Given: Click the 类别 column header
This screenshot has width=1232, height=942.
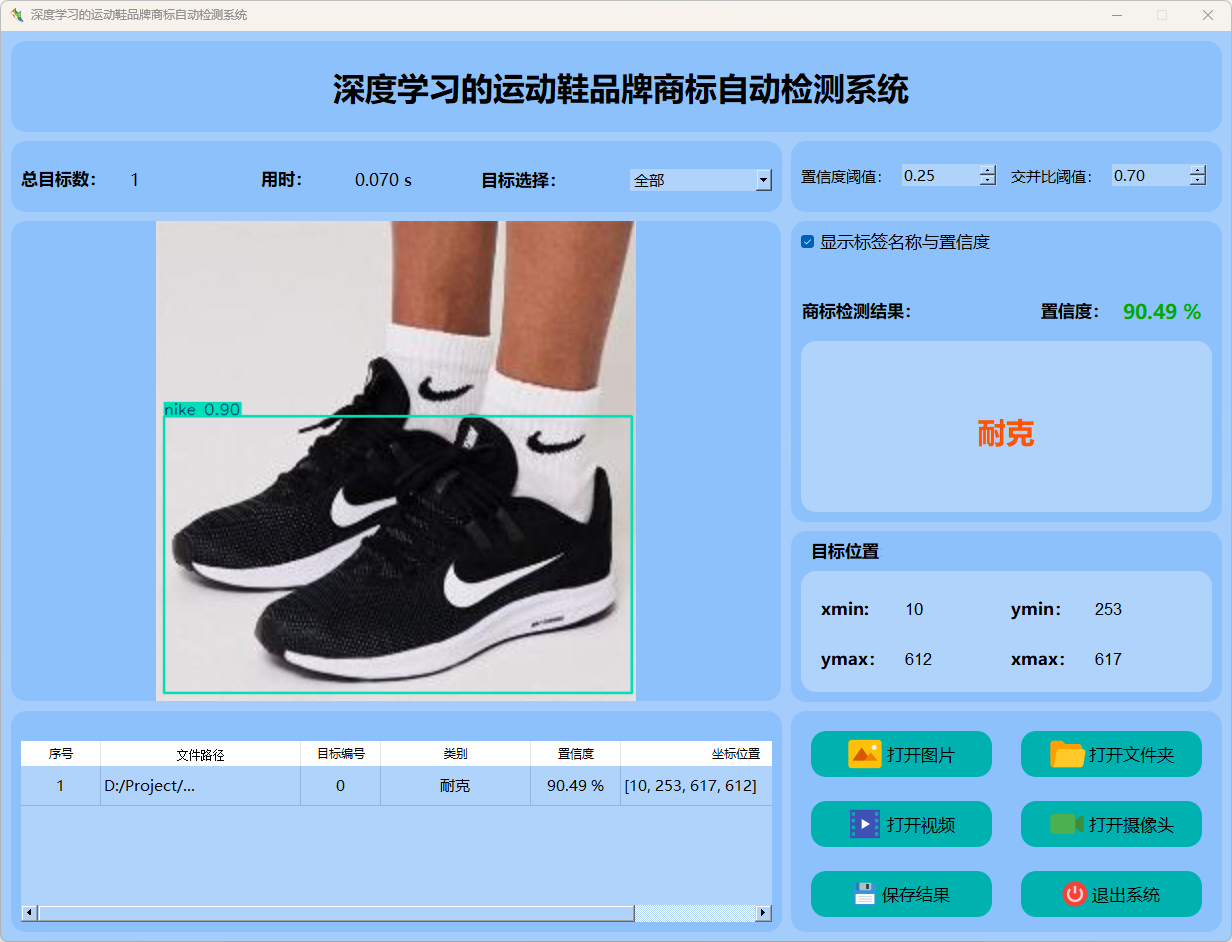Looking at the screenshot, I should [455, 754].
